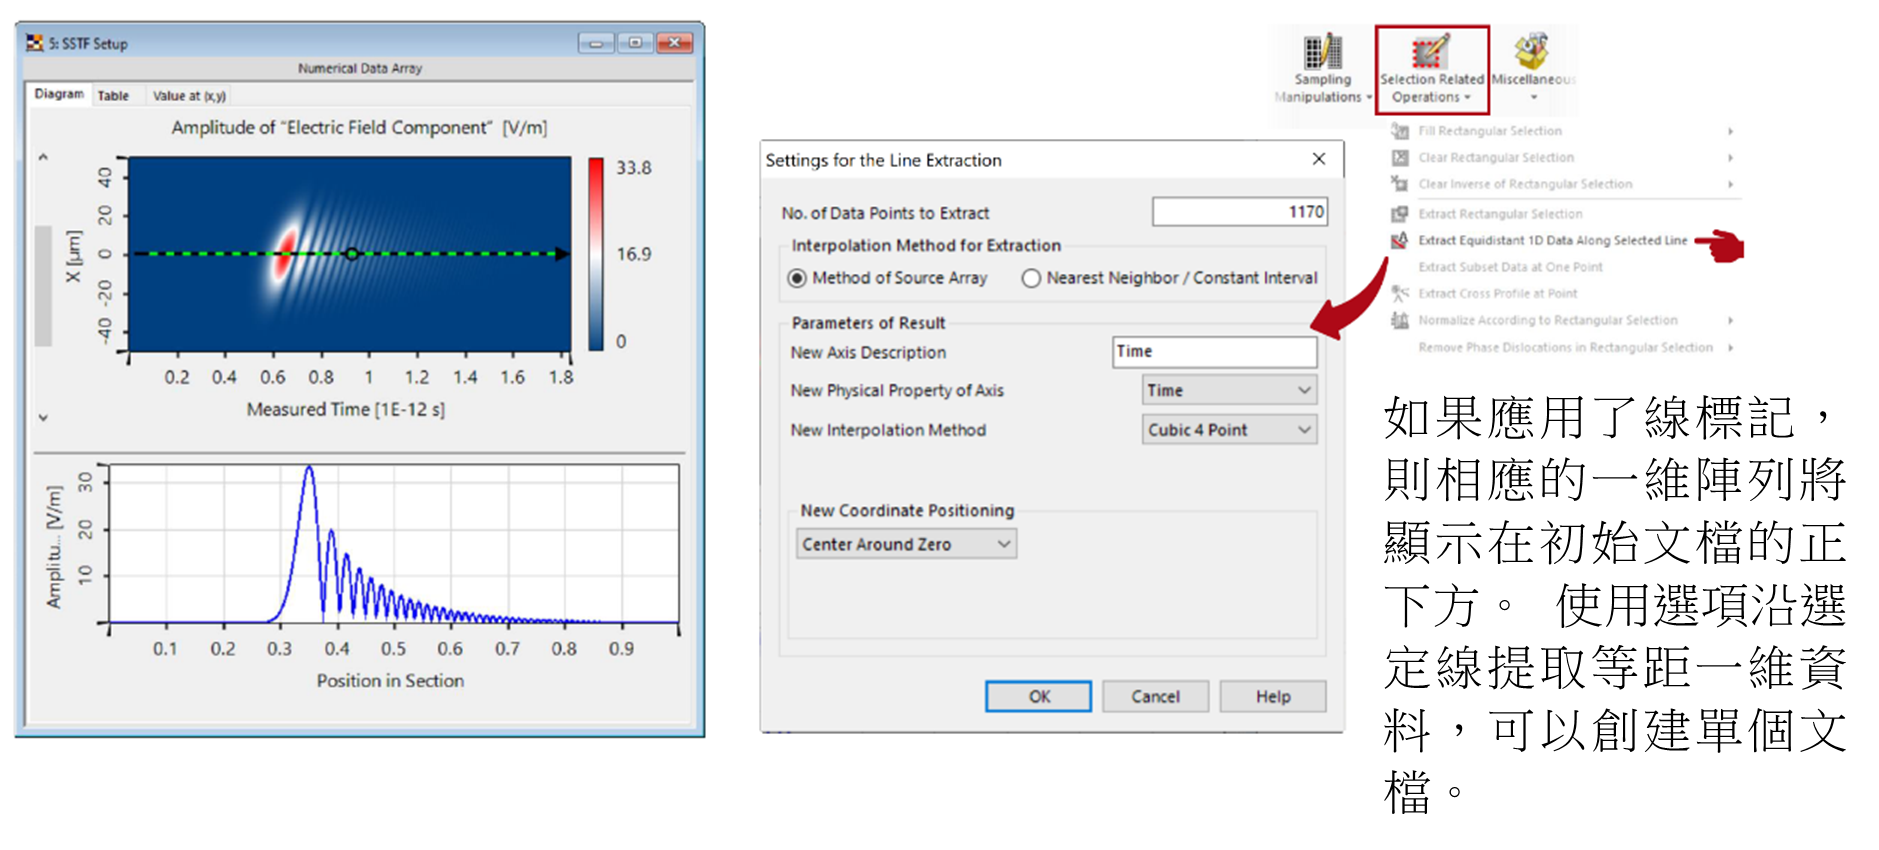The height and width of the screenshot is (850, 1879).
Task: Click color scale value 33.8
Action: 633,168
